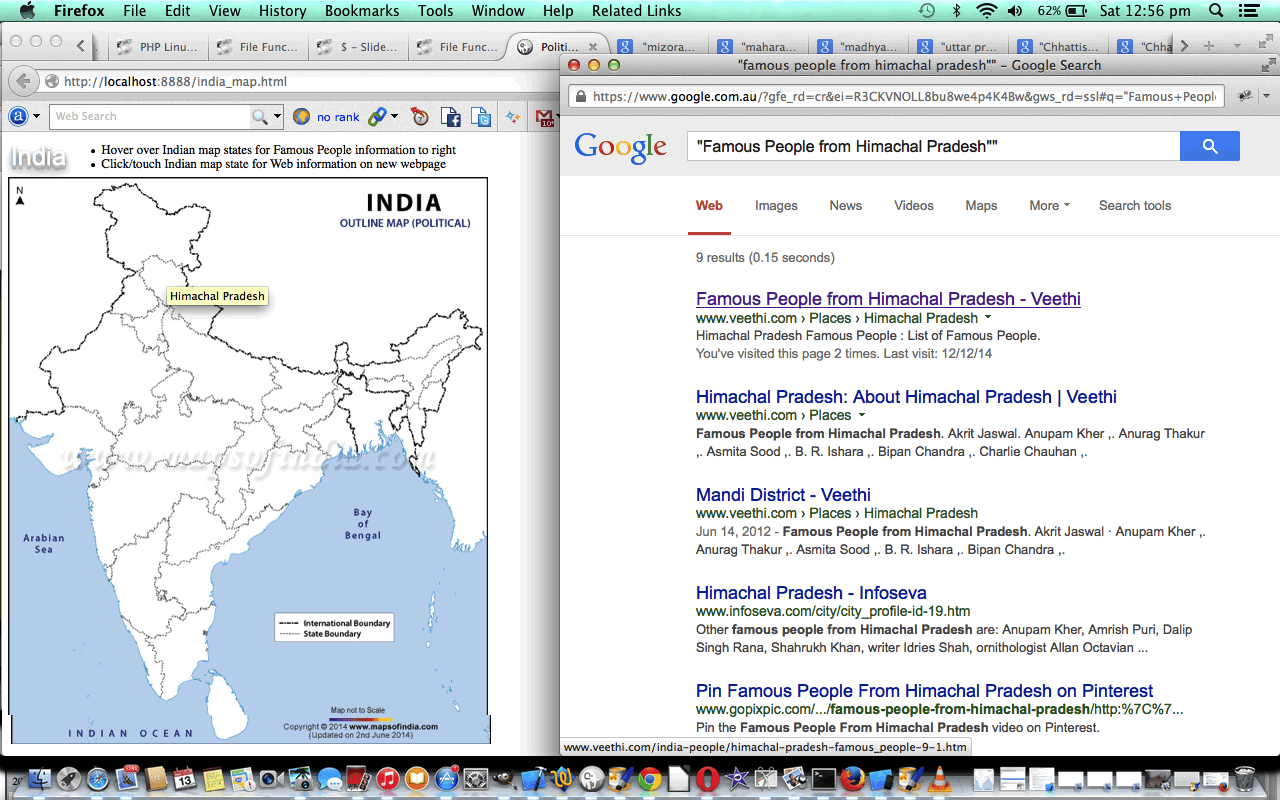The width and height of the screenshot is (1280, 800).
Task: Click the Time Machine menu bar icon
Action: point(927,11)
